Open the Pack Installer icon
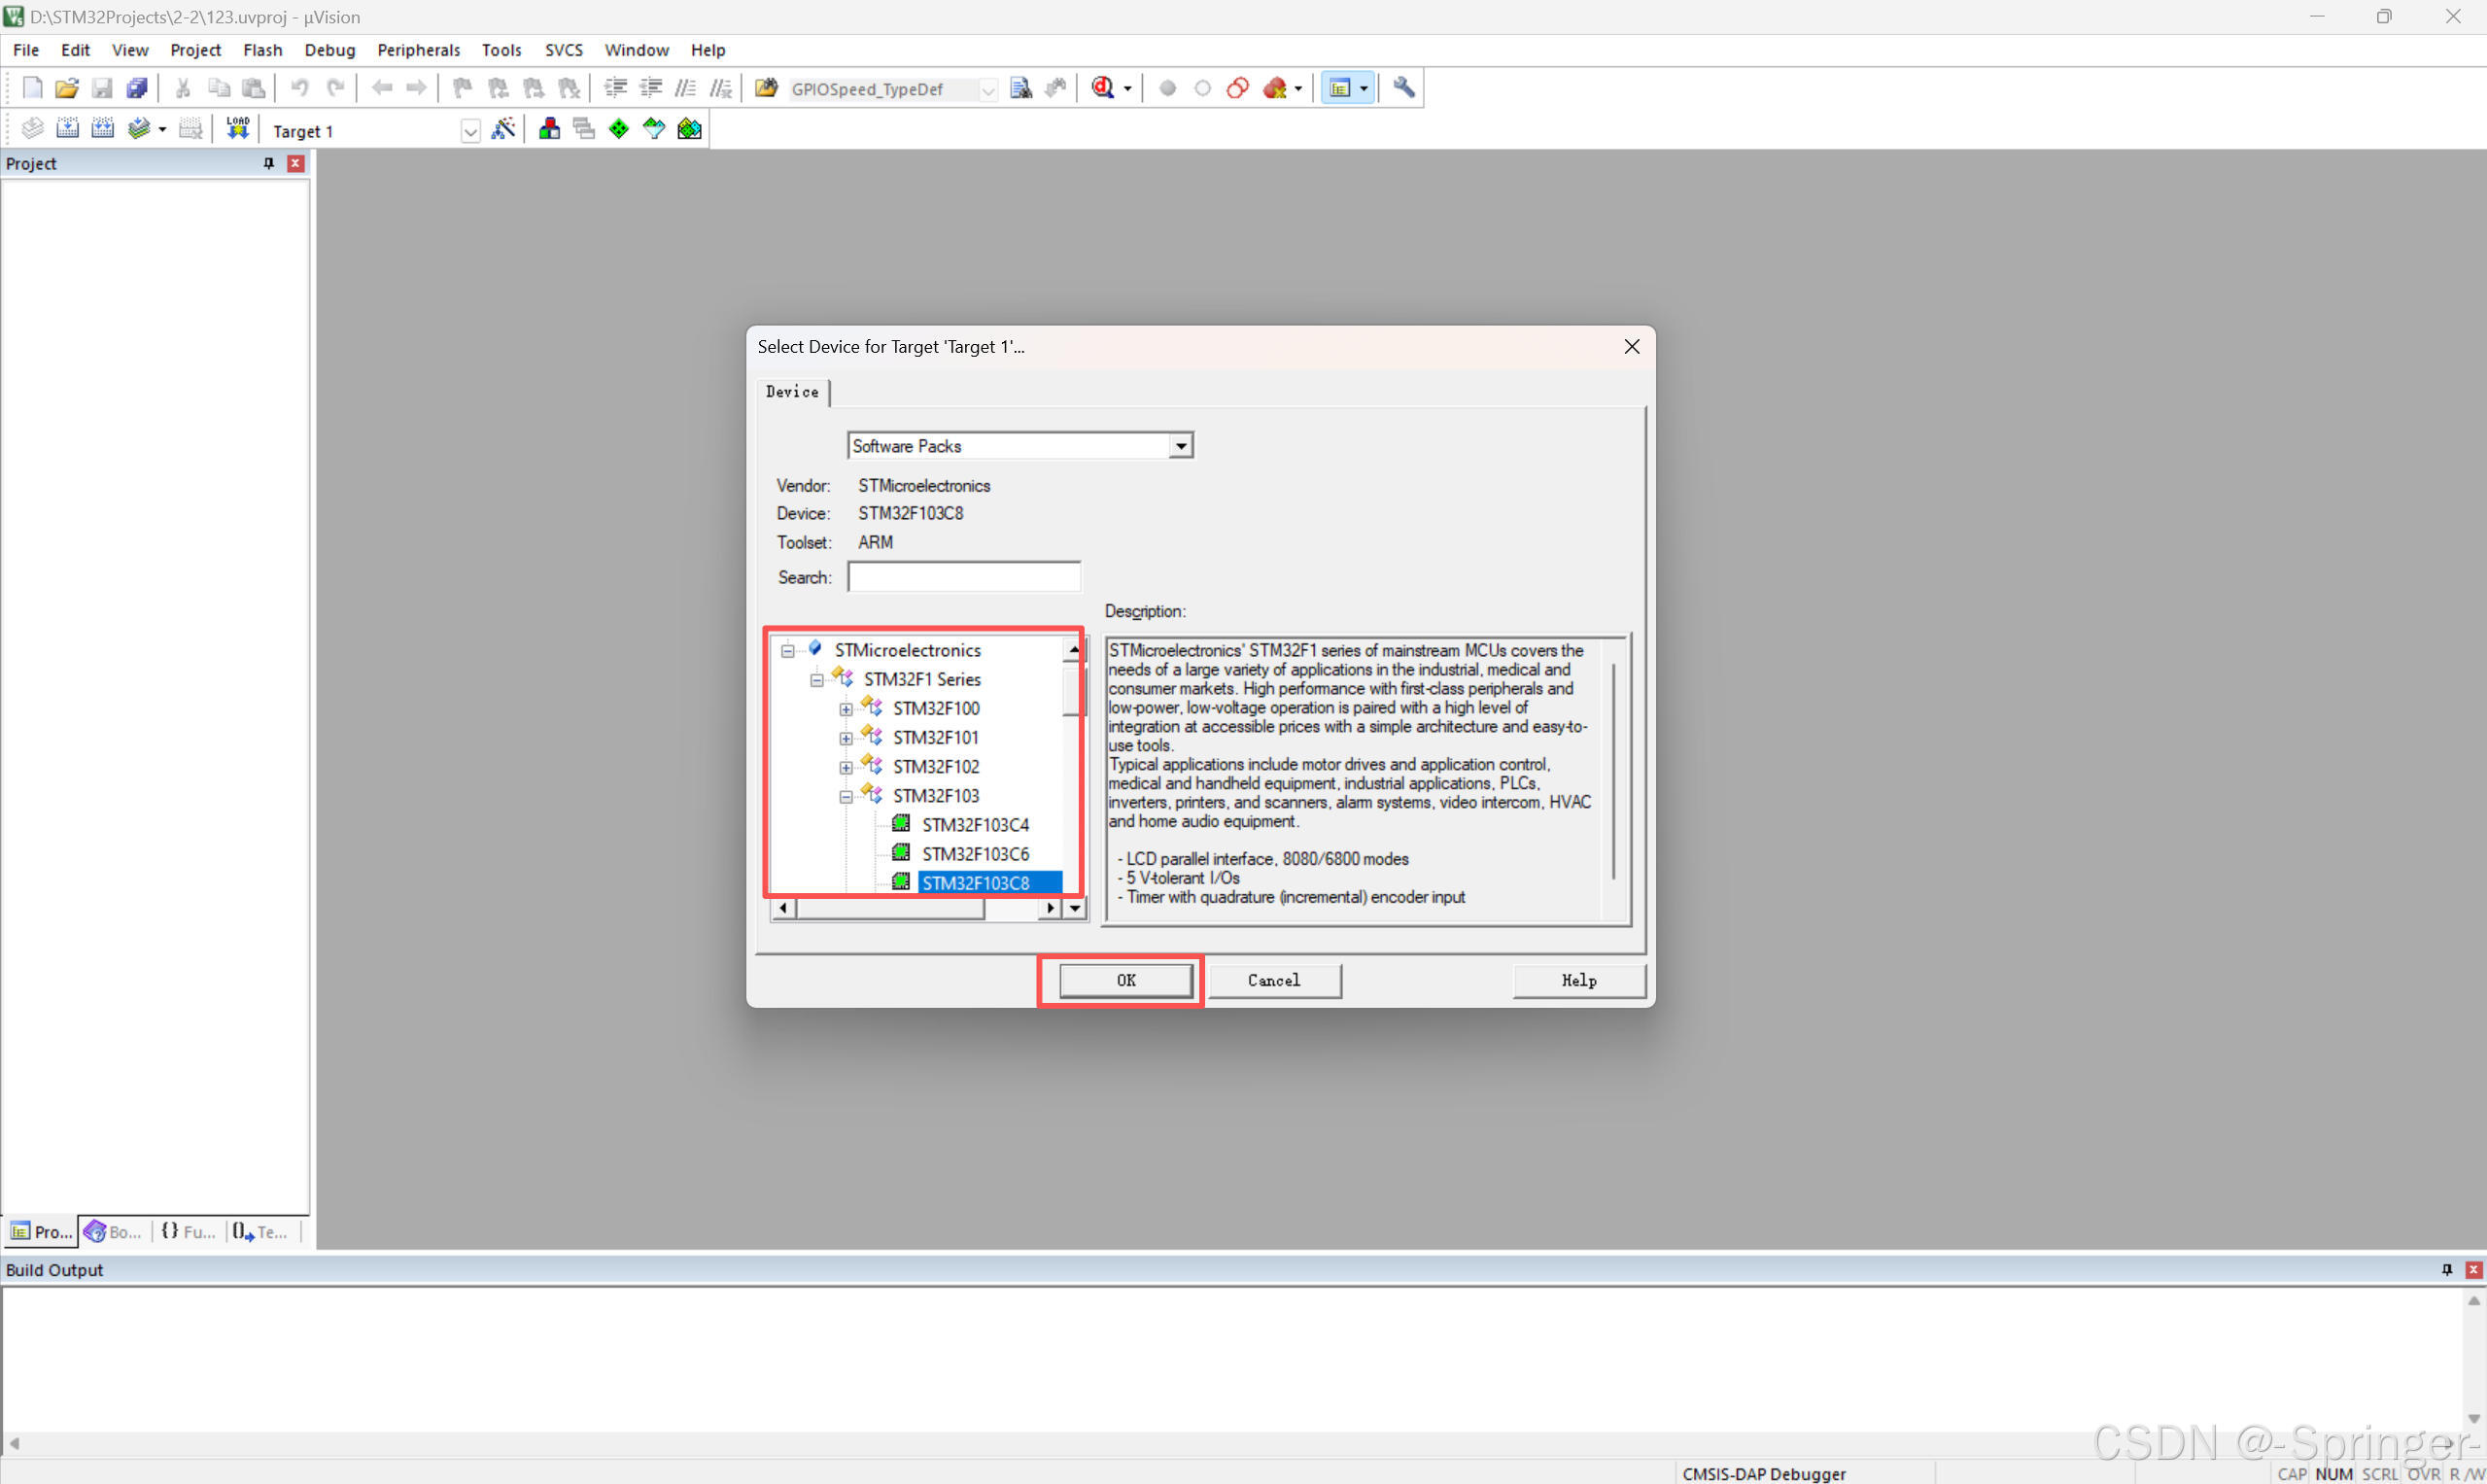The width and height of the screenshot is (2487, 1484). click(x=689, y=129)
